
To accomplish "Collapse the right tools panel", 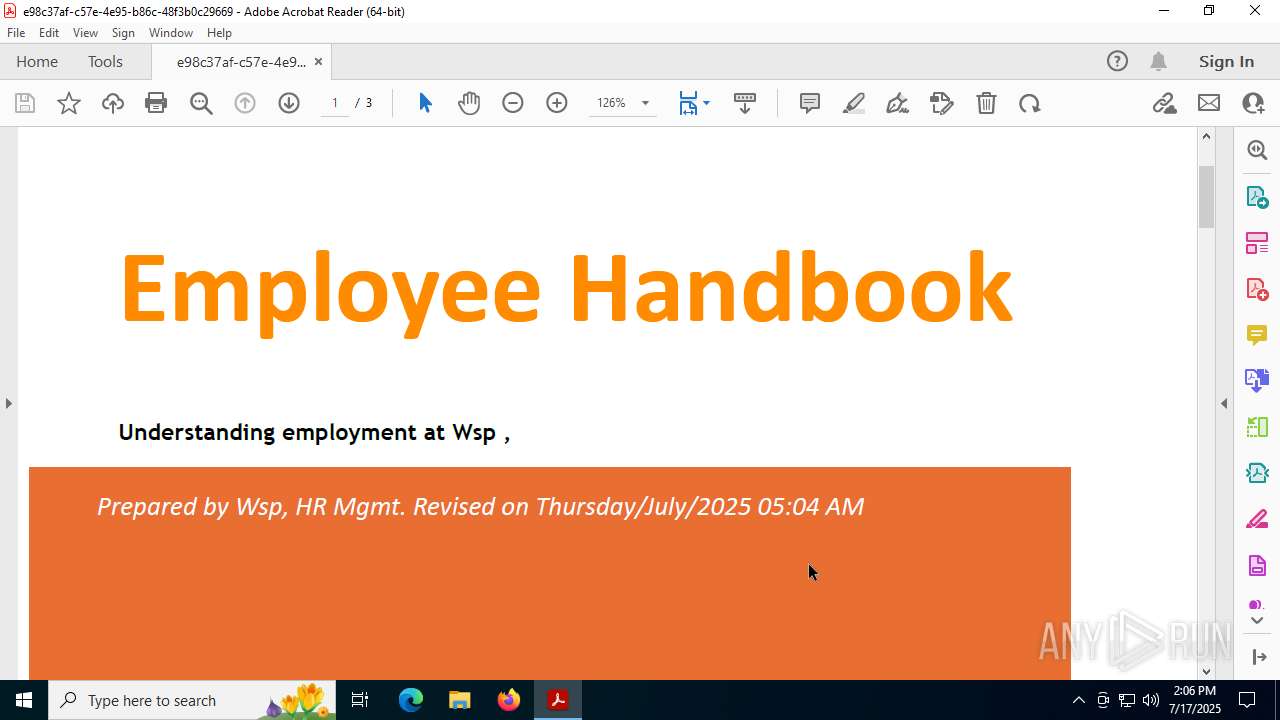I will coord(1257,657).
